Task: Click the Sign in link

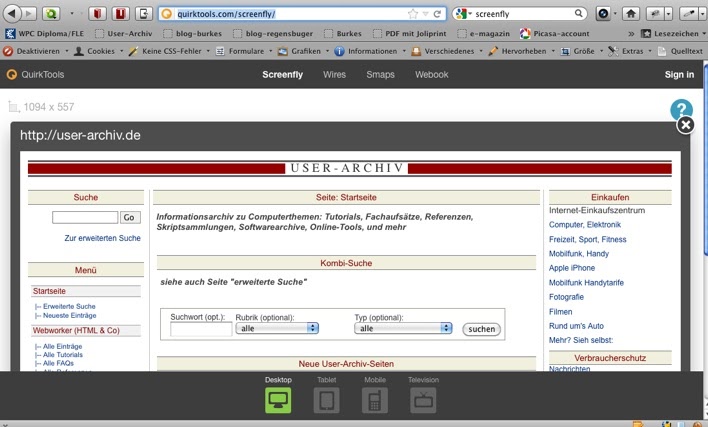Action: pyautogui.click(x=679, y=74)
